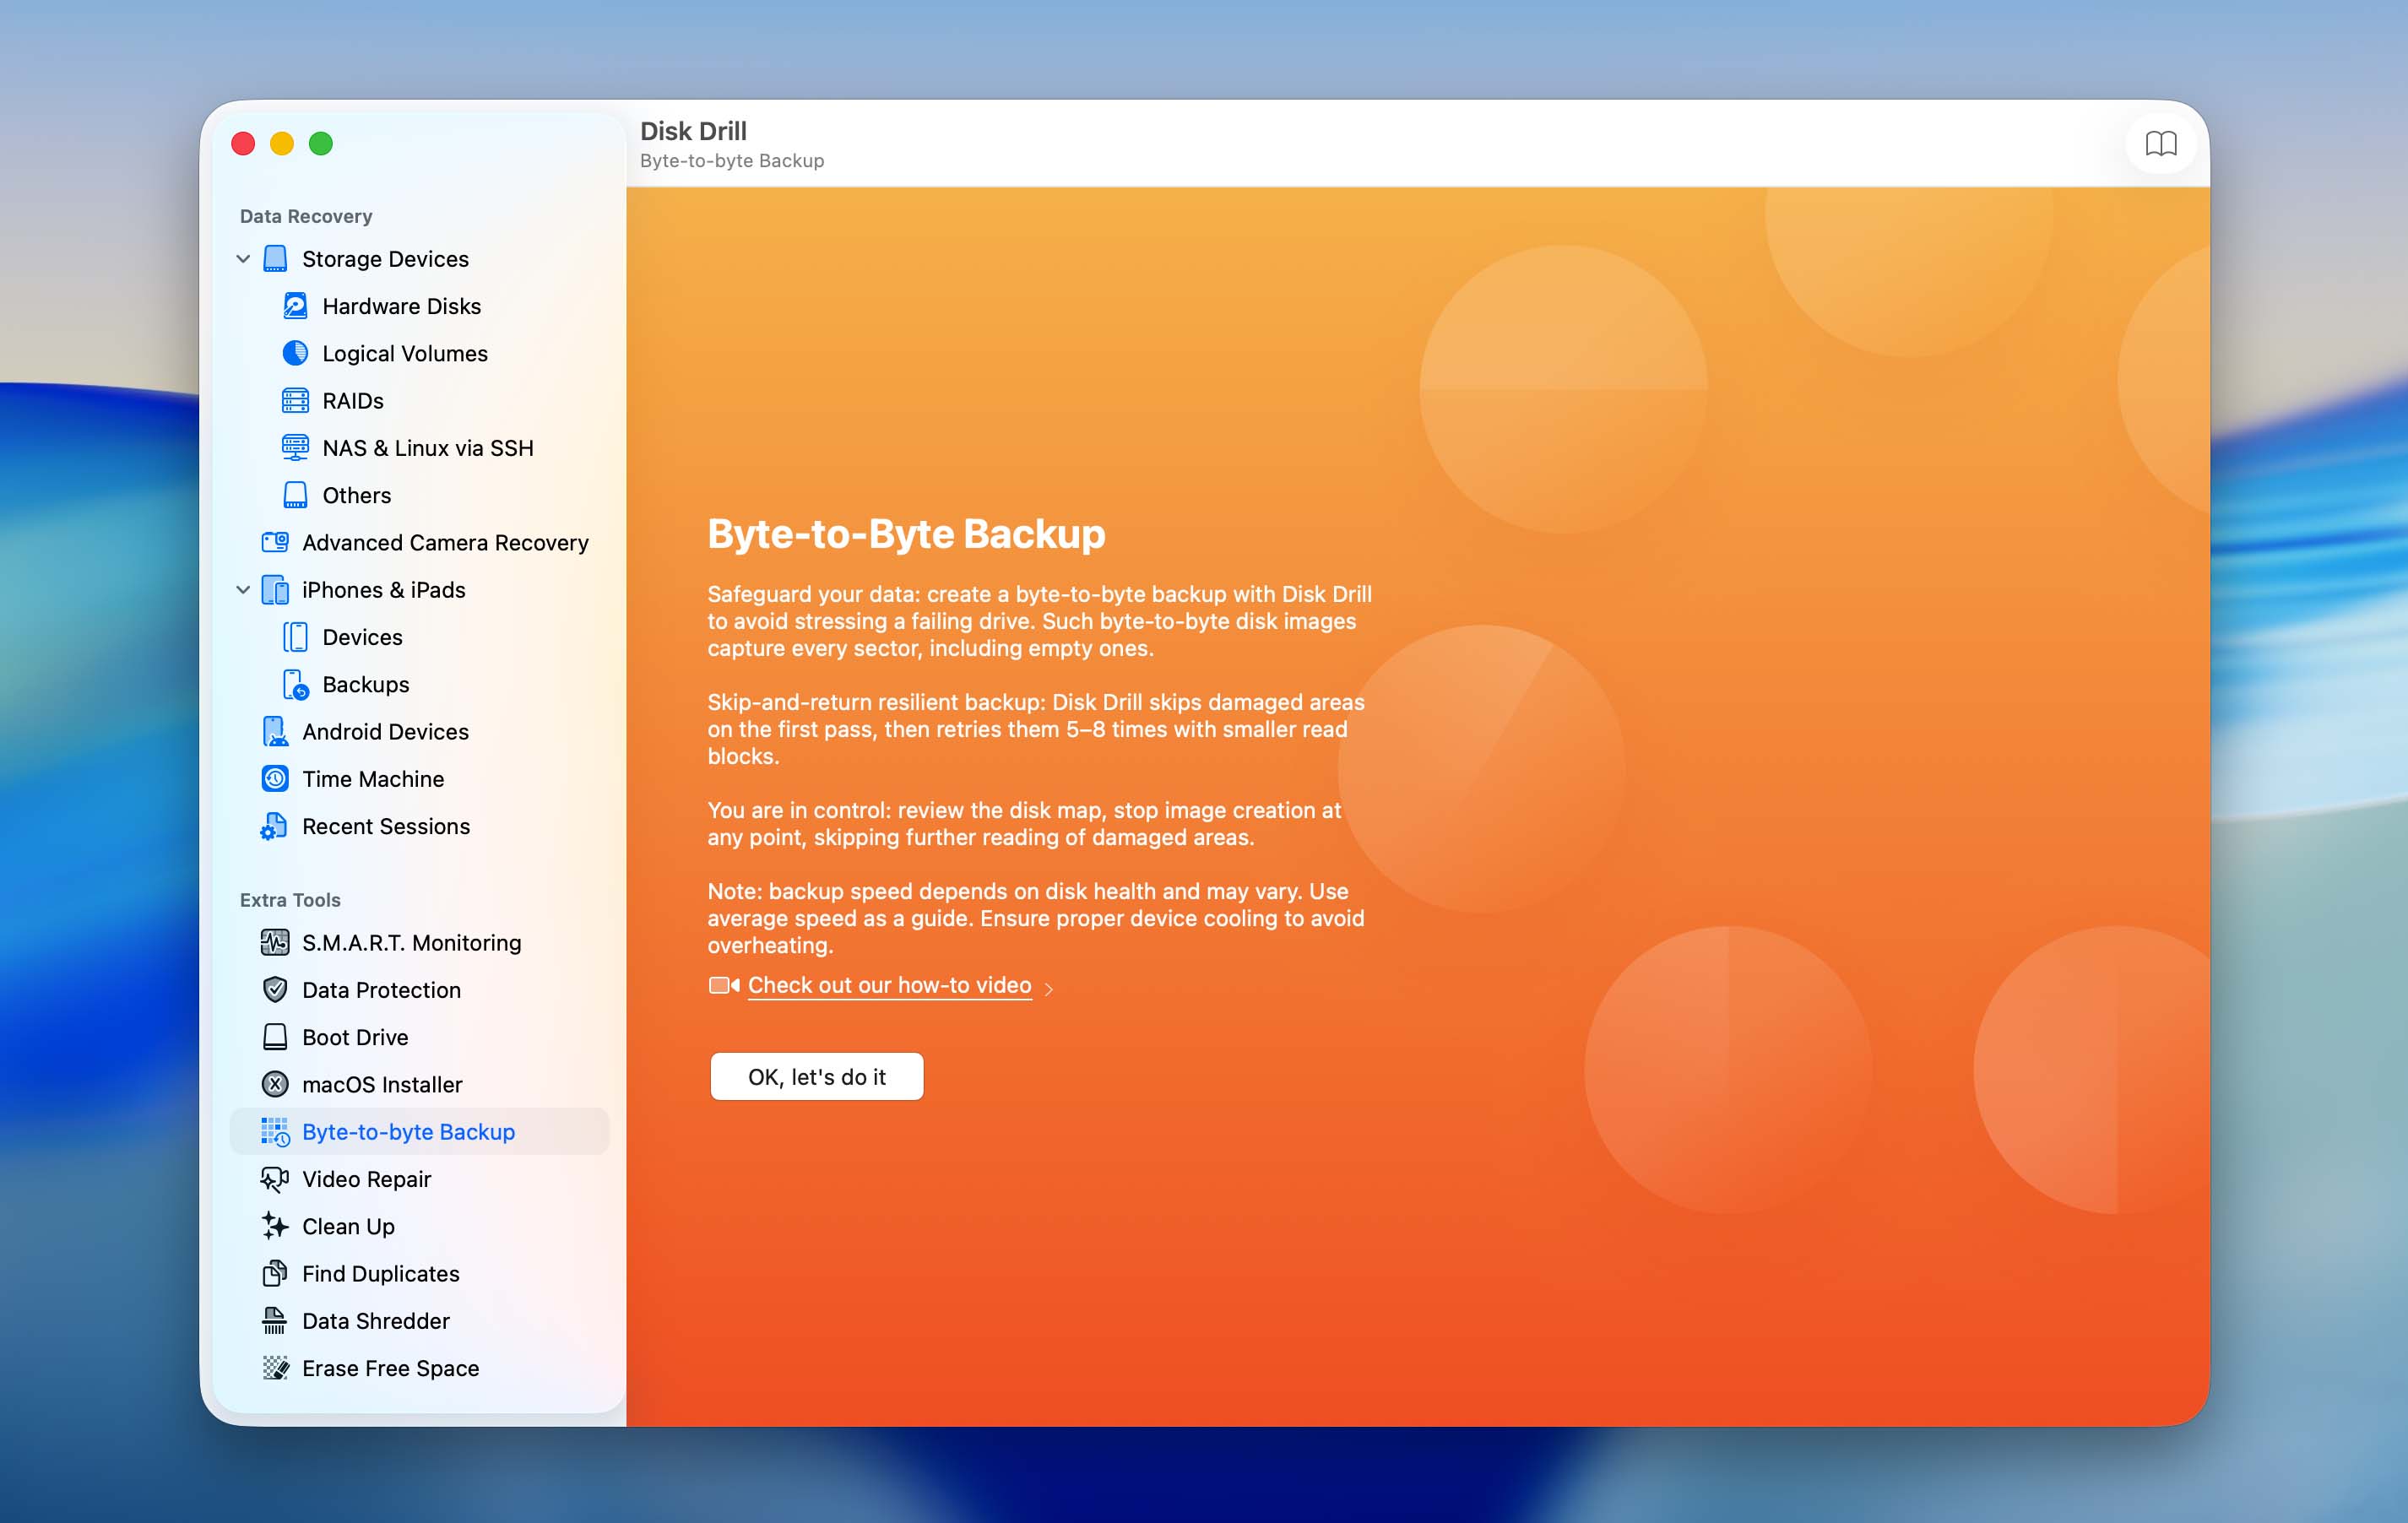The width and height of the screenshot is (2408, 1523).
Task: Click the Find Duplicates icon
Action: point(275,1273)
